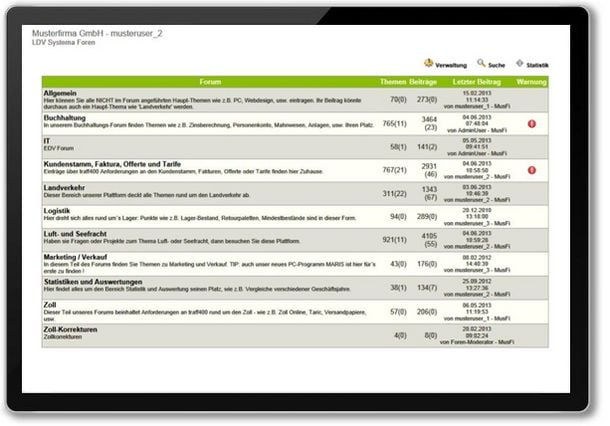Viewport: 610px width, 426px height.
Task: Click the red warning icon in Kundenstamm row
Action: [532, 170]
